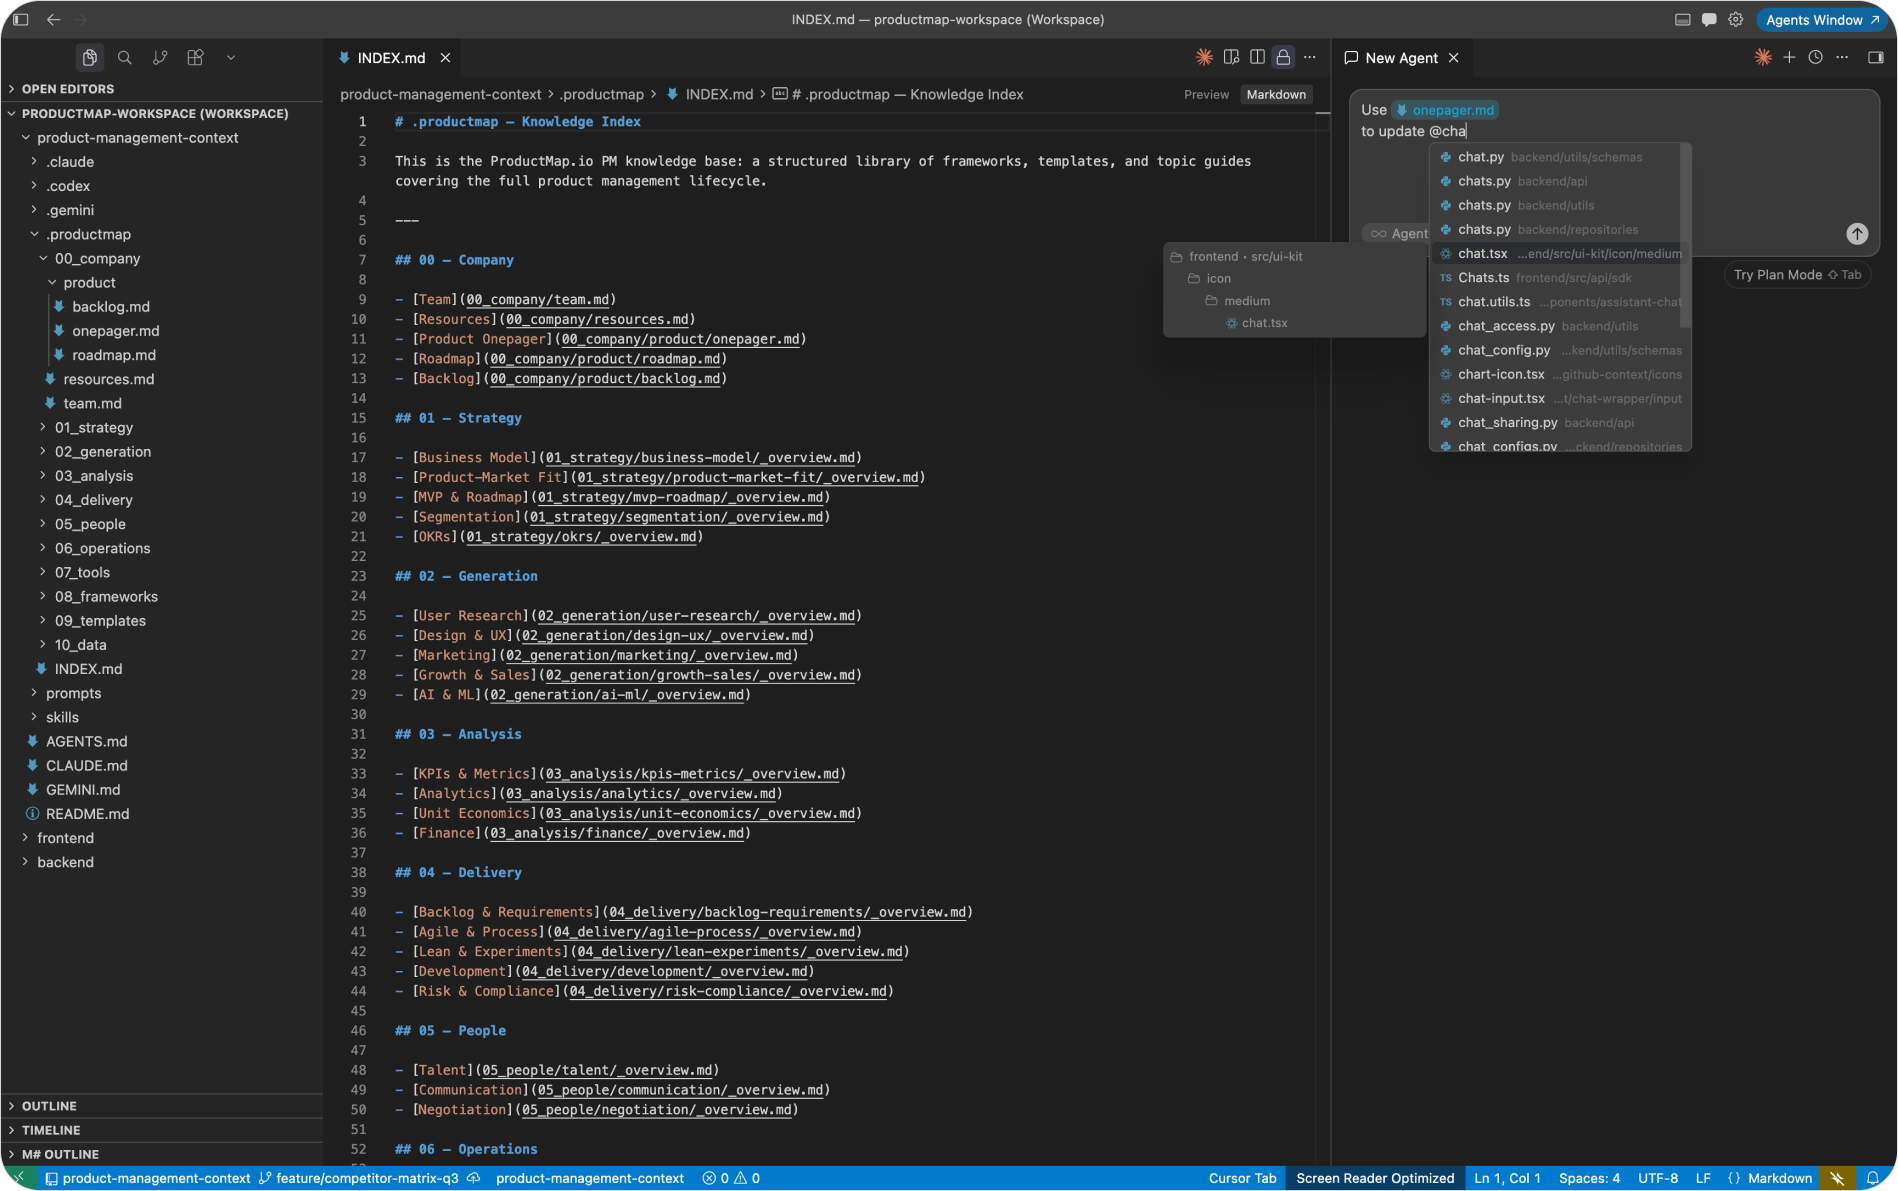Image resolution: width=1898 pixels, height=1191 pixels.
Task: Select chat_access.py suggestion
Action: (x=1555, y=326)
